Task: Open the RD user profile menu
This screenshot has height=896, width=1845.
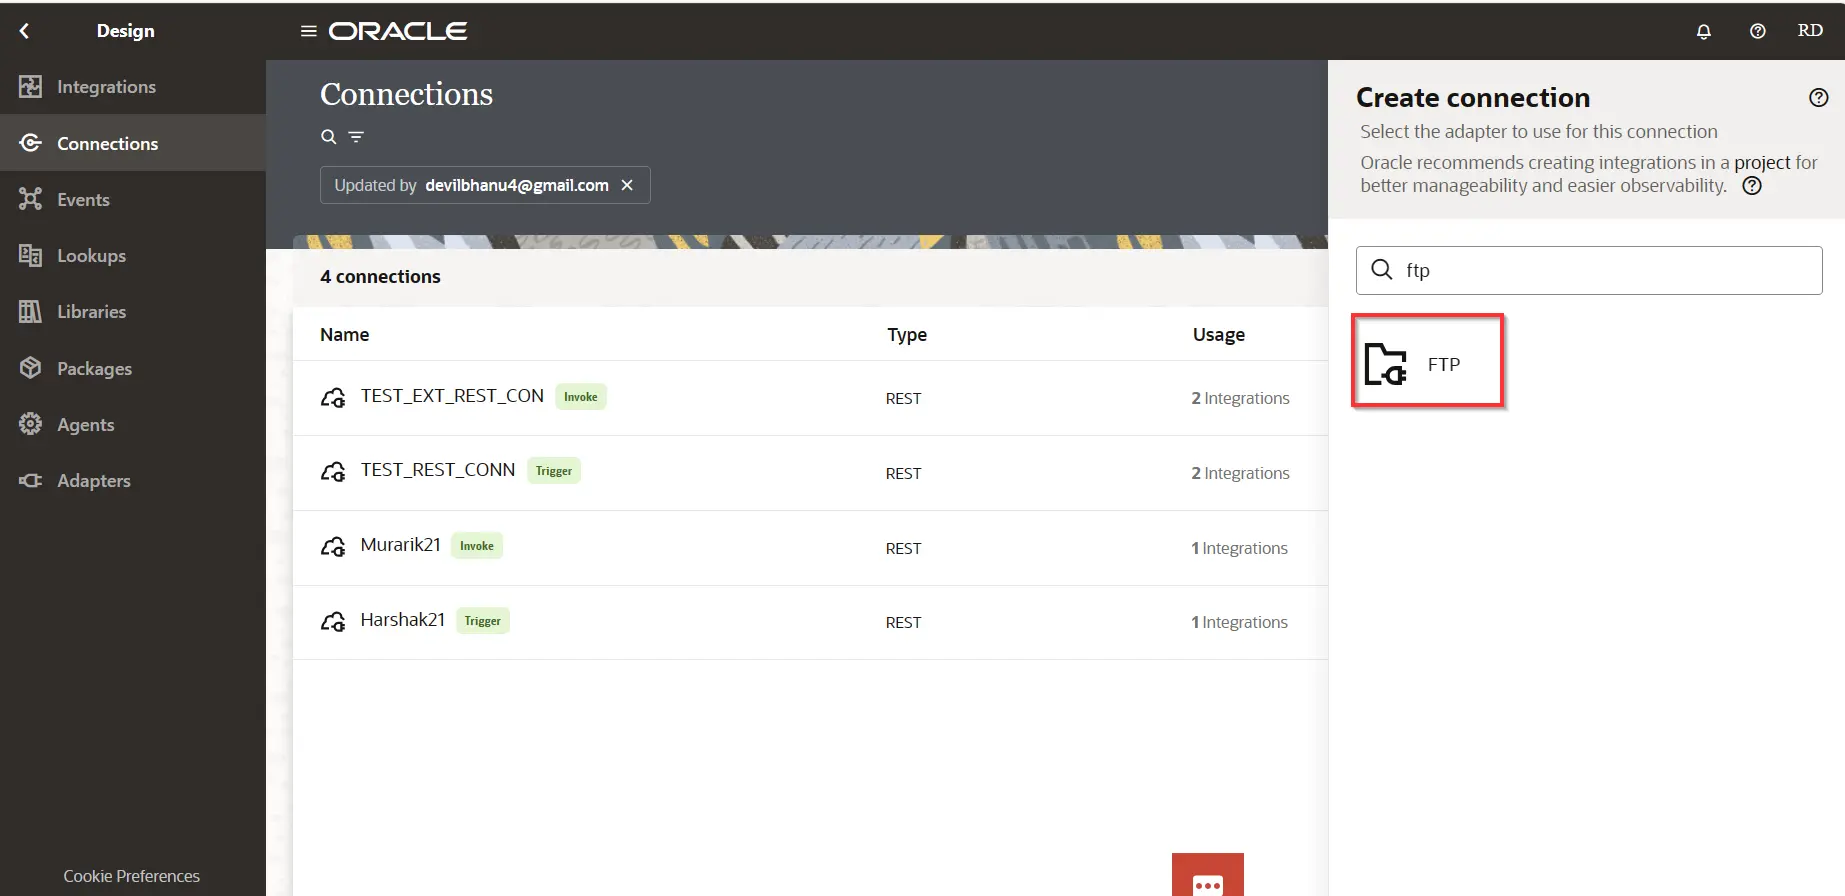Action: click(x=1809, y=31)
